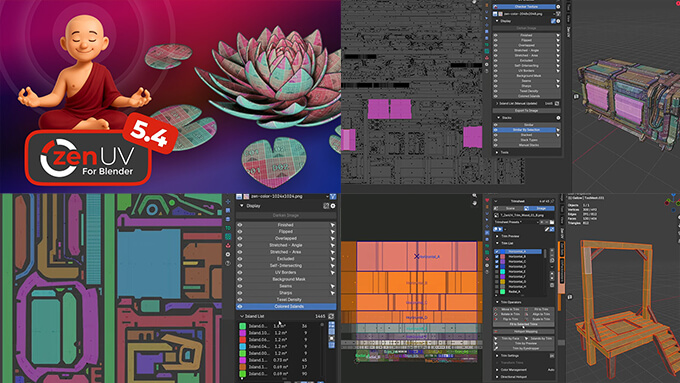
Task: Uncheck the Horizontal_B trim checkbox
Action: pyautogui.click(x=497, y=256)
